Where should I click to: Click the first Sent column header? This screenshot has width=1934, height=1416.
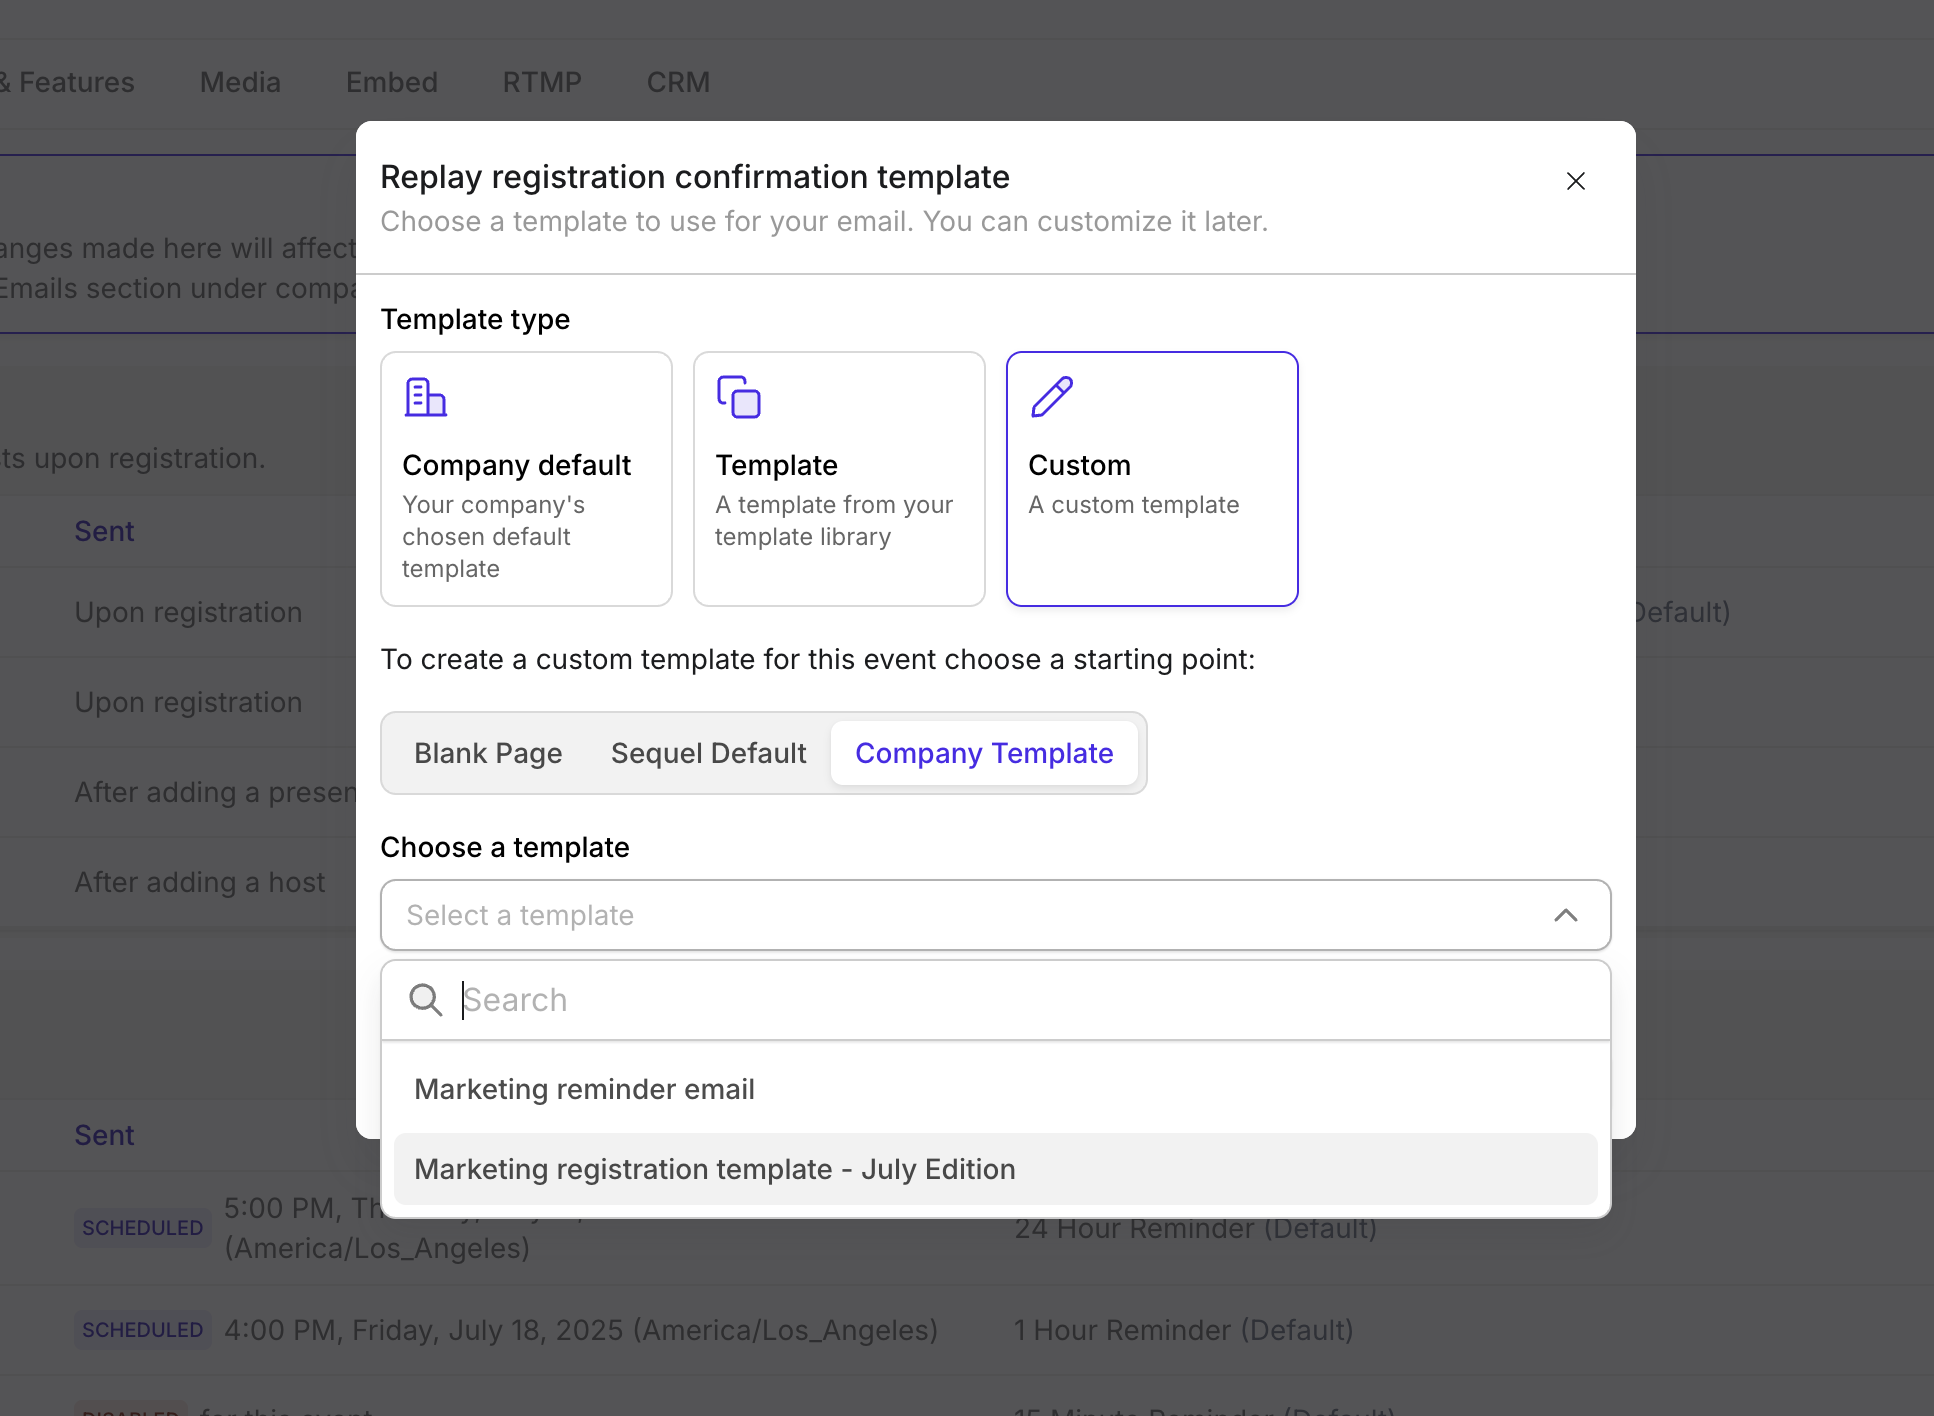tap(104, 531)
